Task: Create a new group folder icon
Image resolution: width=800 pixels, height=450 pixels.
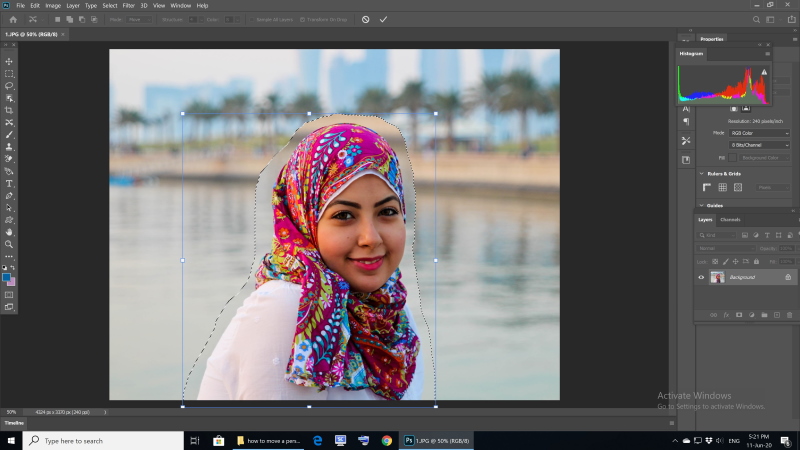Action: (x=764, y=315)
